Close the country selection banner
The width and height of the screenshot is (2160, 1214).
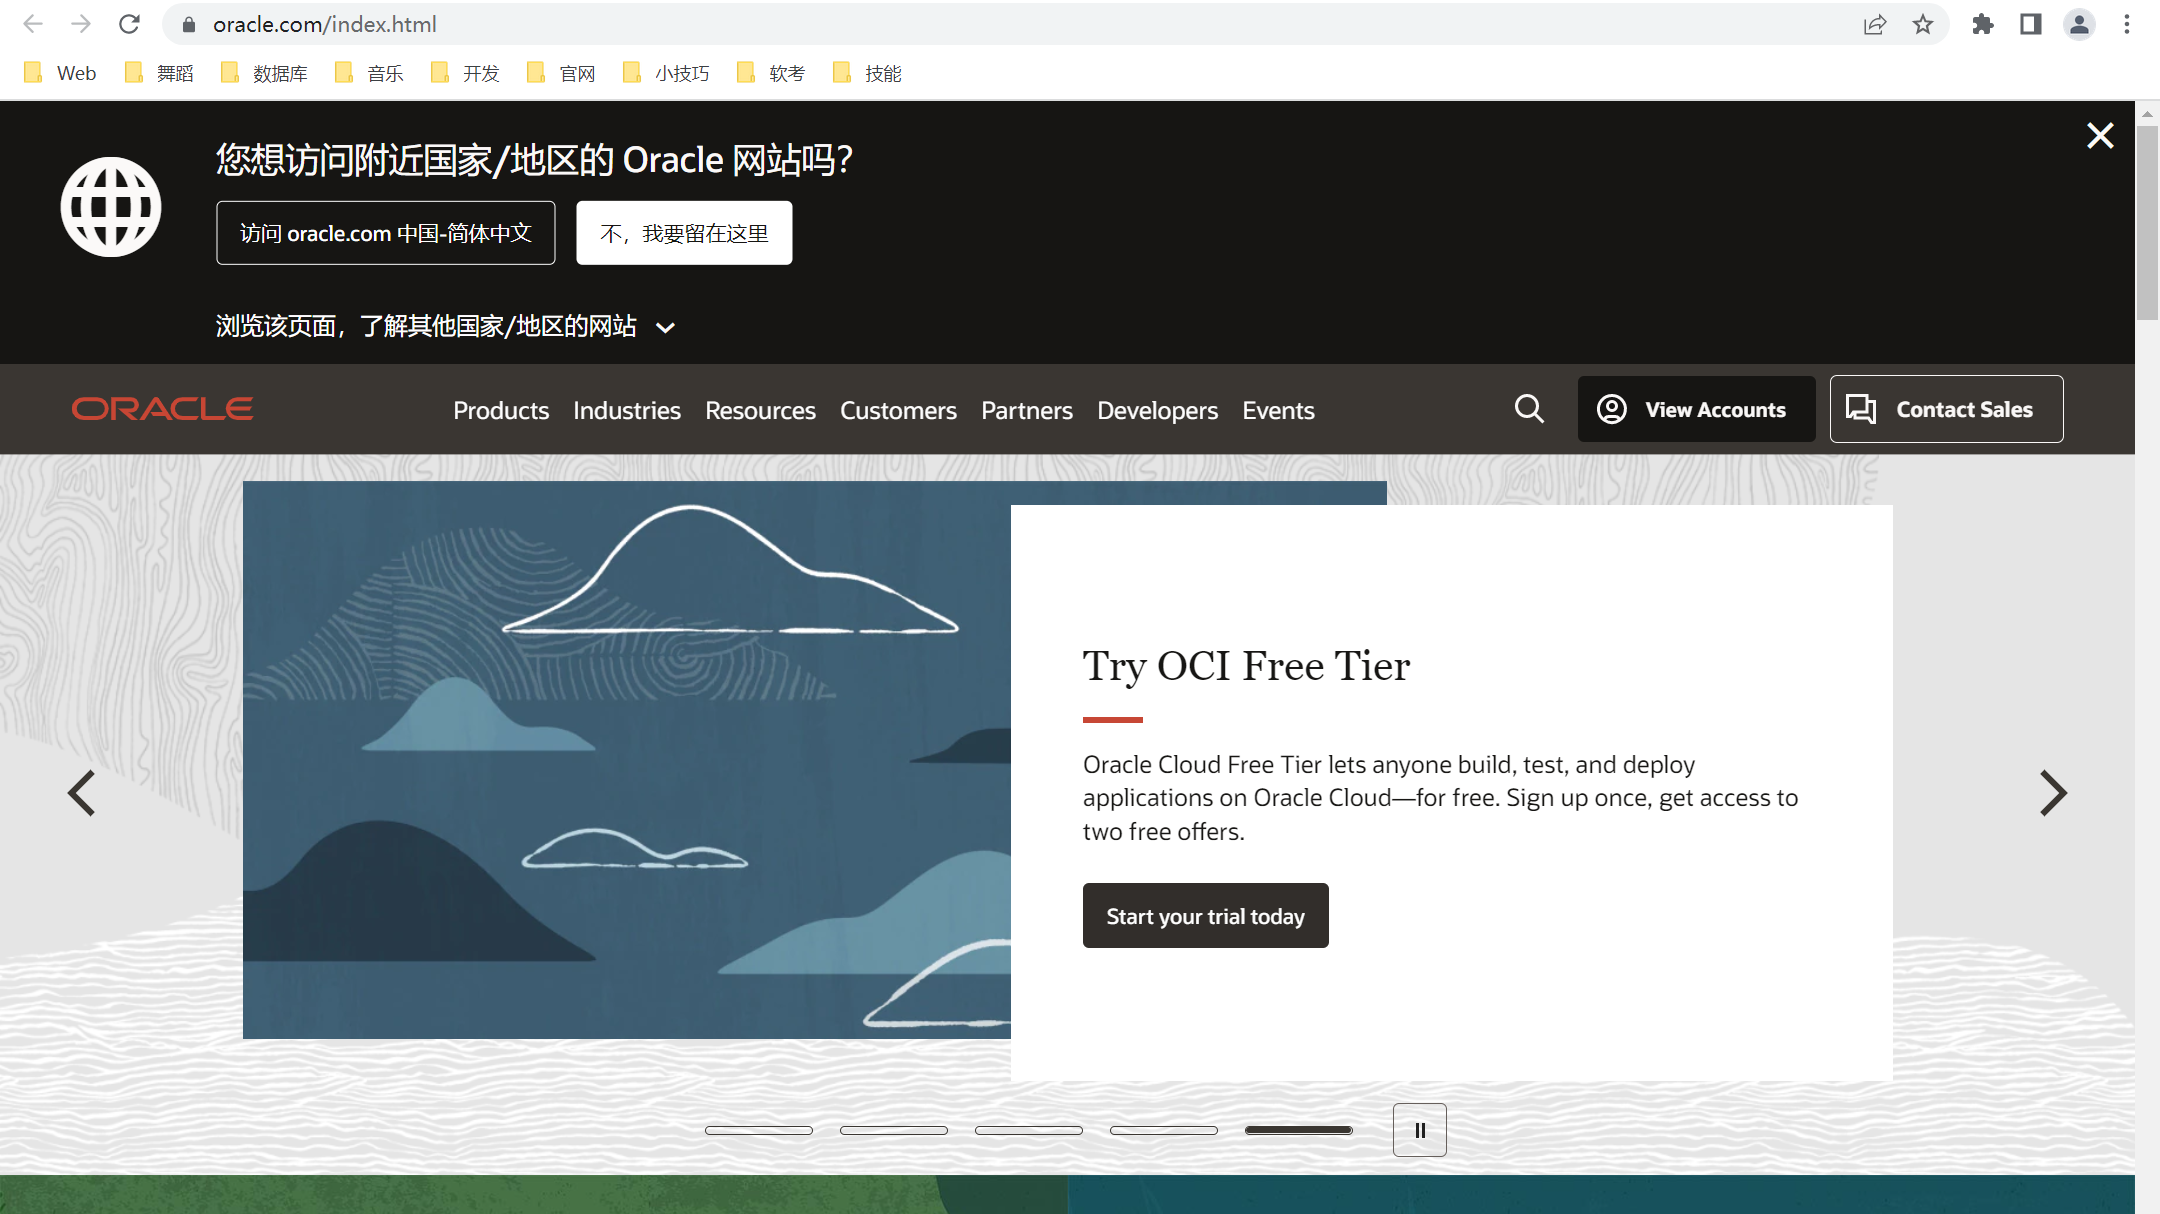tap(2100, 136)
